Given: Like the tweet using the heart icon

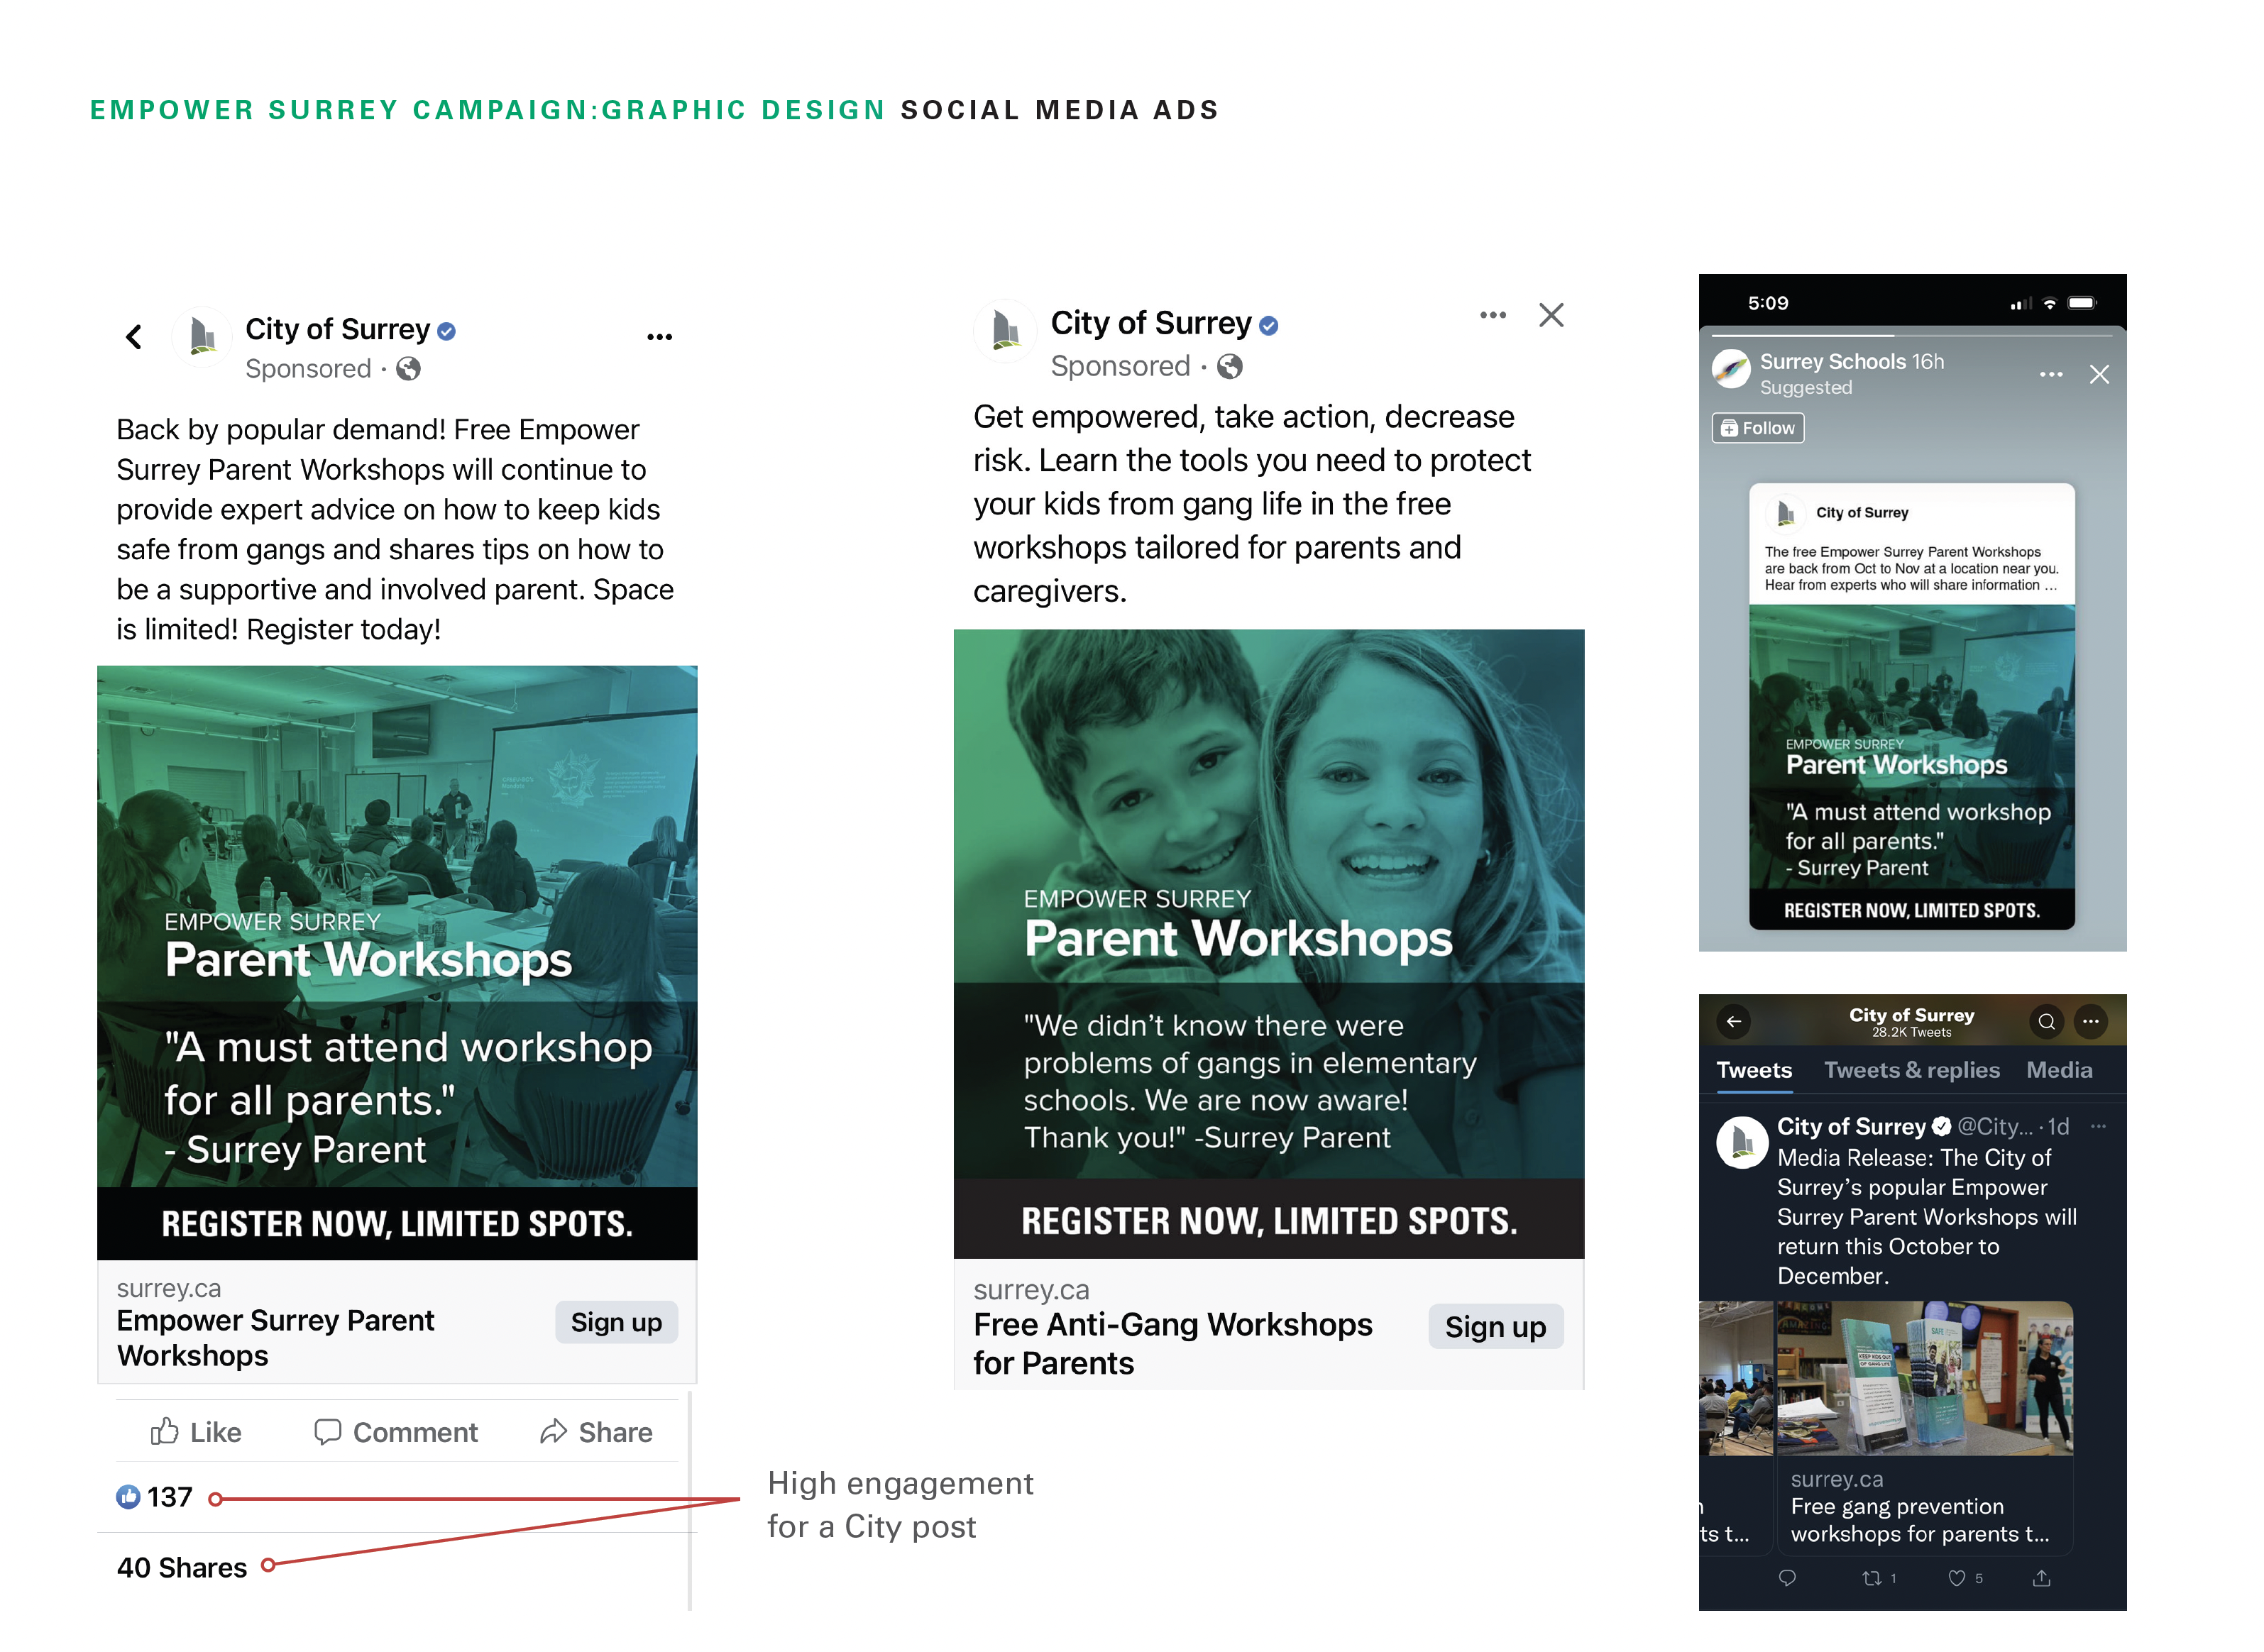Looking at the screenshot, I should point(1957,1579).
